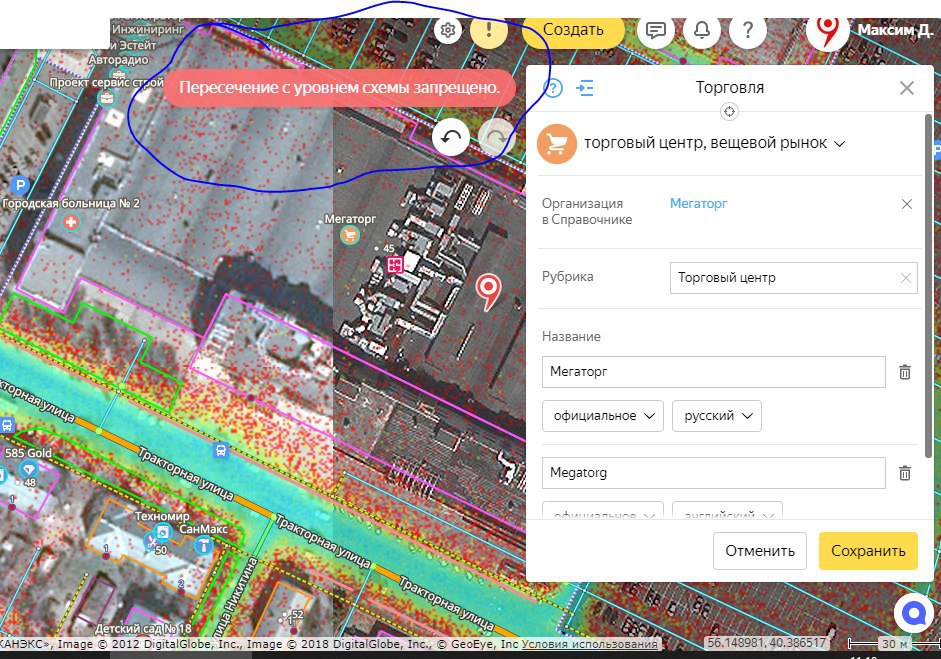
Task: Click the pink building entrance marker near 45
Action: [x=394, y=264]
